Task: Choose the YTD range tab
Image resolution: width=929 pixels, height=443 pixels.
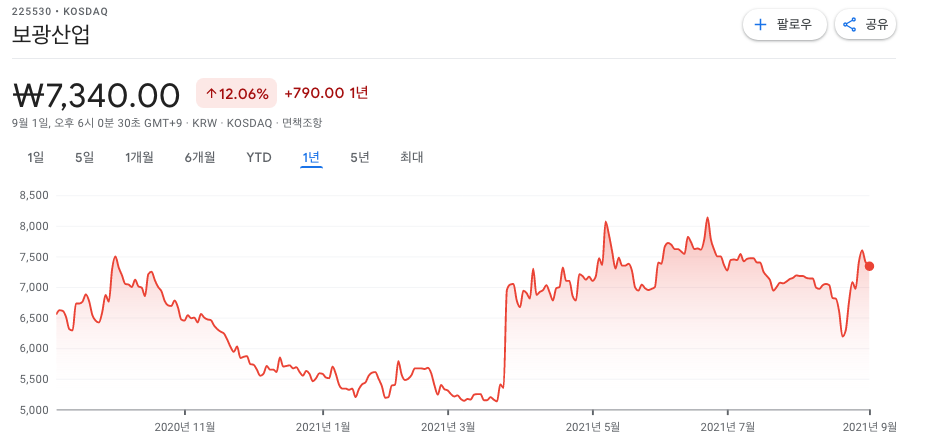Action: 259,158
